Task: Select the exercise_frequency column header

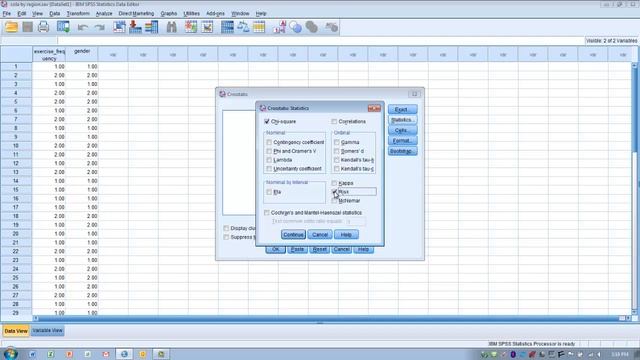Action: click(x=49, y=54)
